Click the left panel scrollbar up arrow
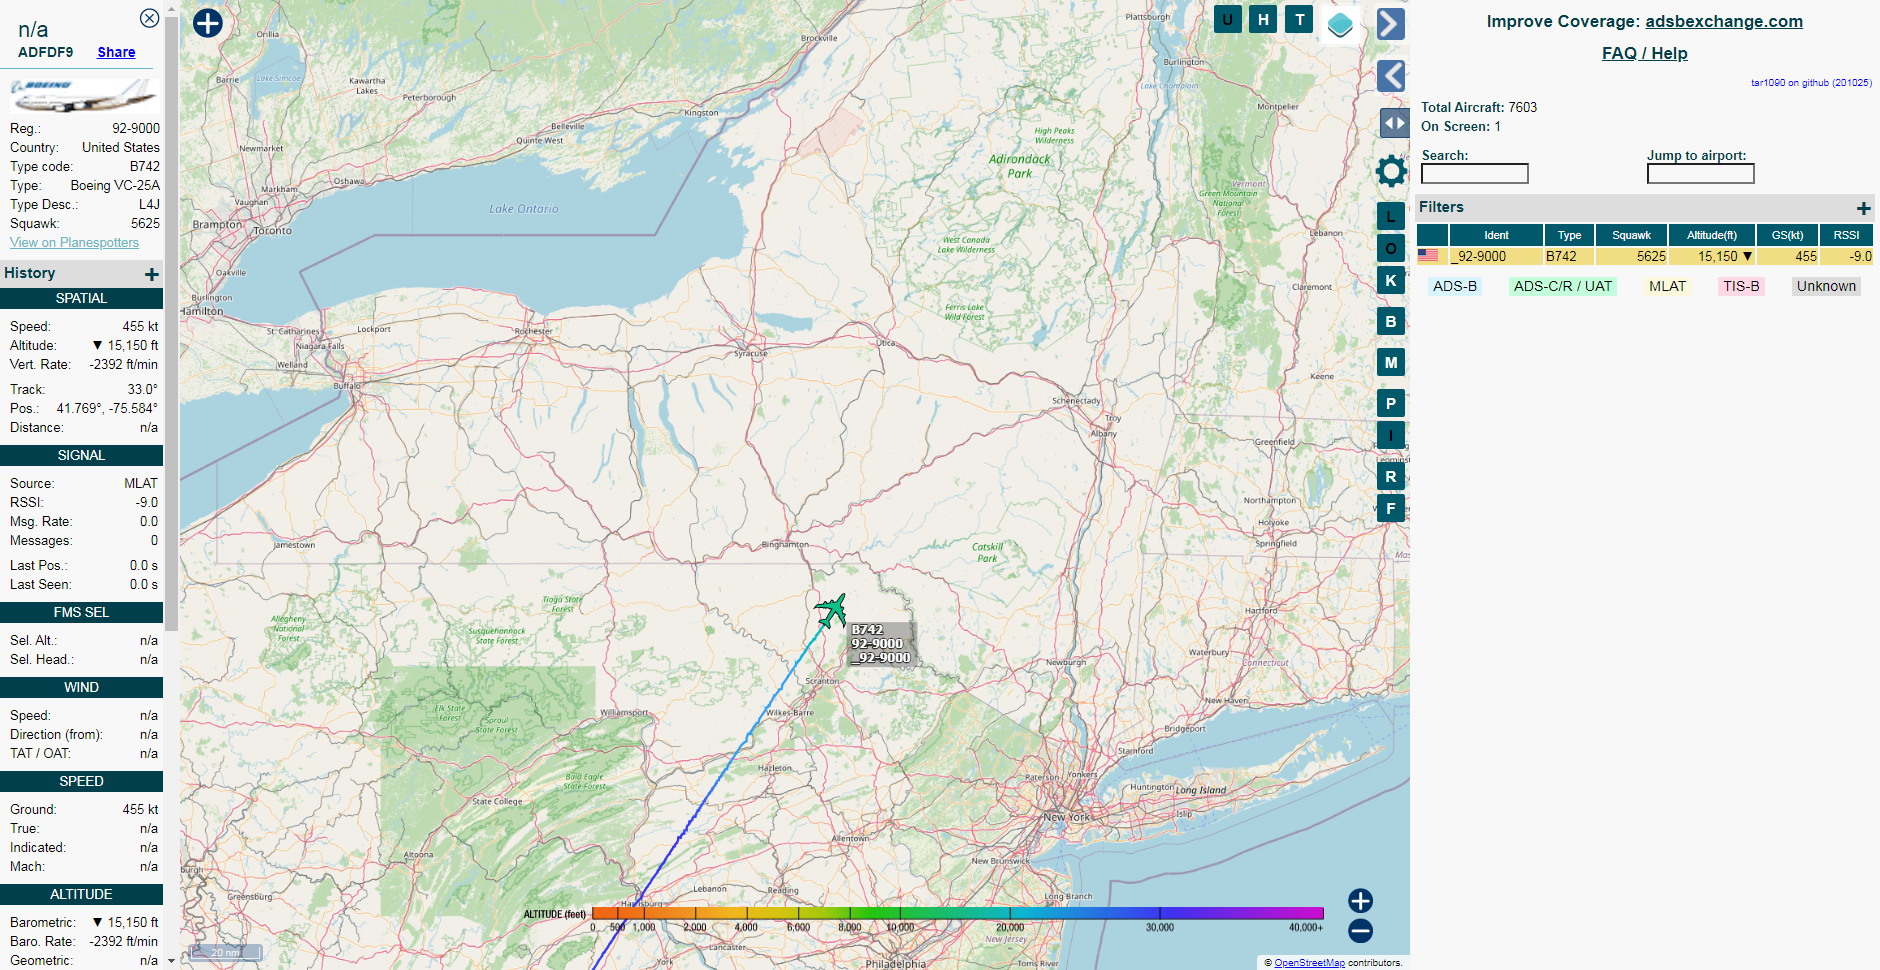The width and height of the screenshot is (1880, 970). (171, 9)
